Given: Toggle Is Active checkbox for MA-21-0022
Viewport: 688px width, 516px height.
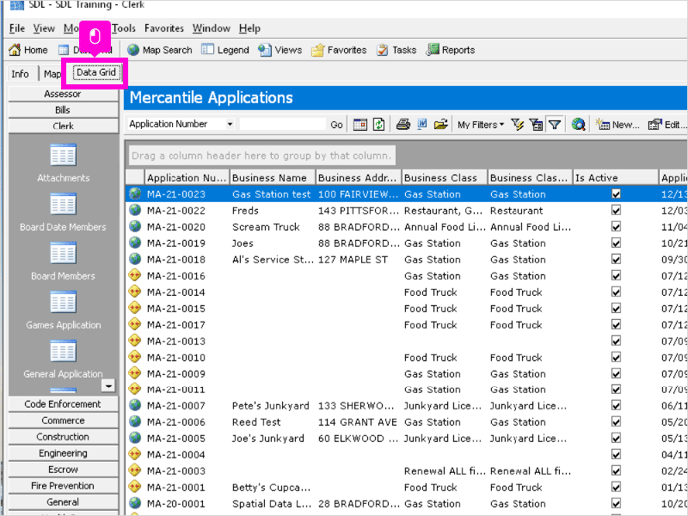Looking at the screenshot, I should (616, 210).
